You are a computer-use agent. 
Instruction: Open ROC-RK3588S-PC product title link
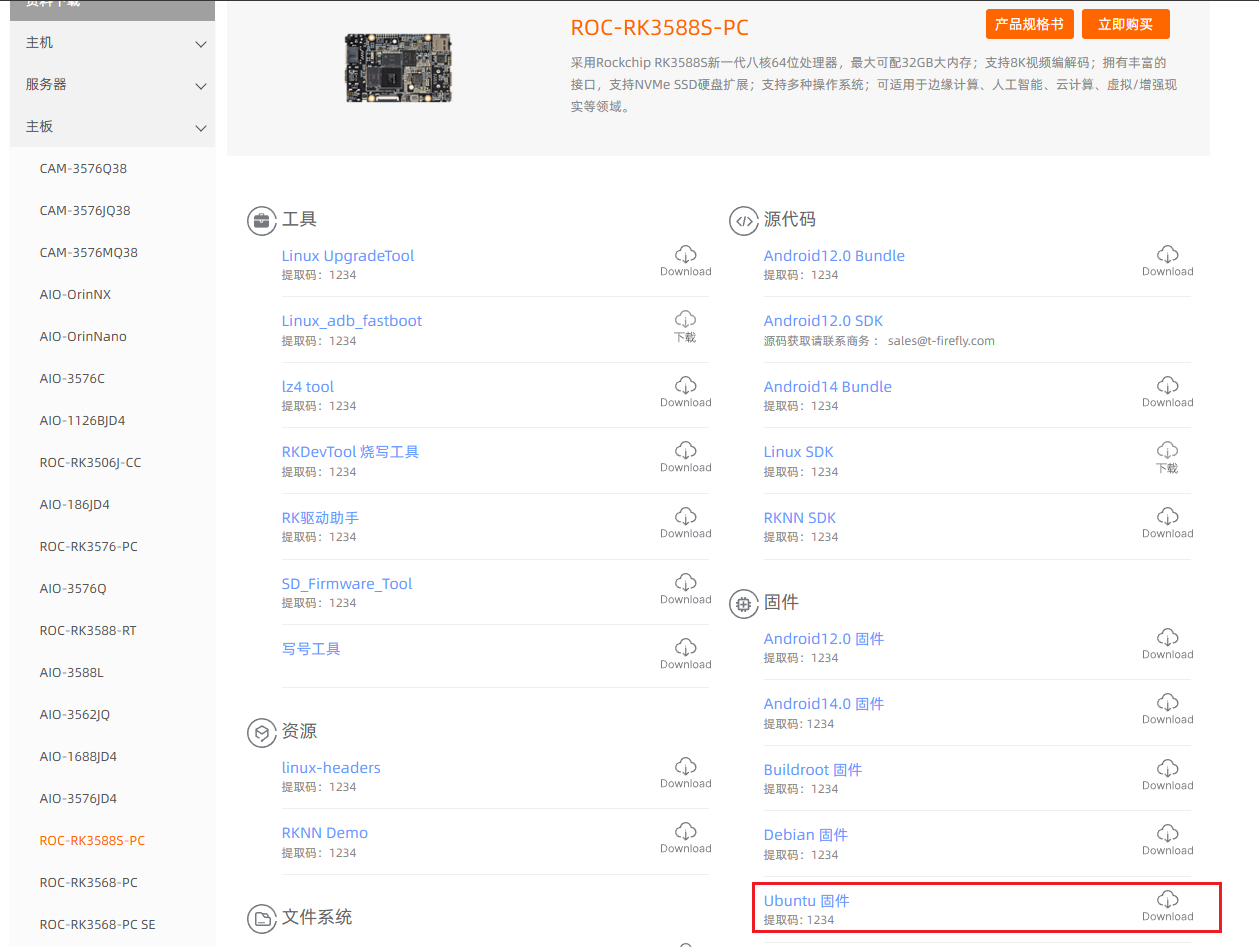point(660,28)
